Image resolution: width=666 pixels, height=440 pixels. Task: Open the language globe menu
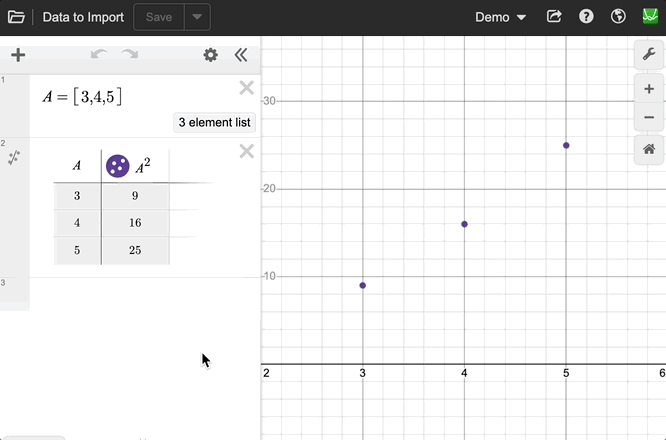618,17
